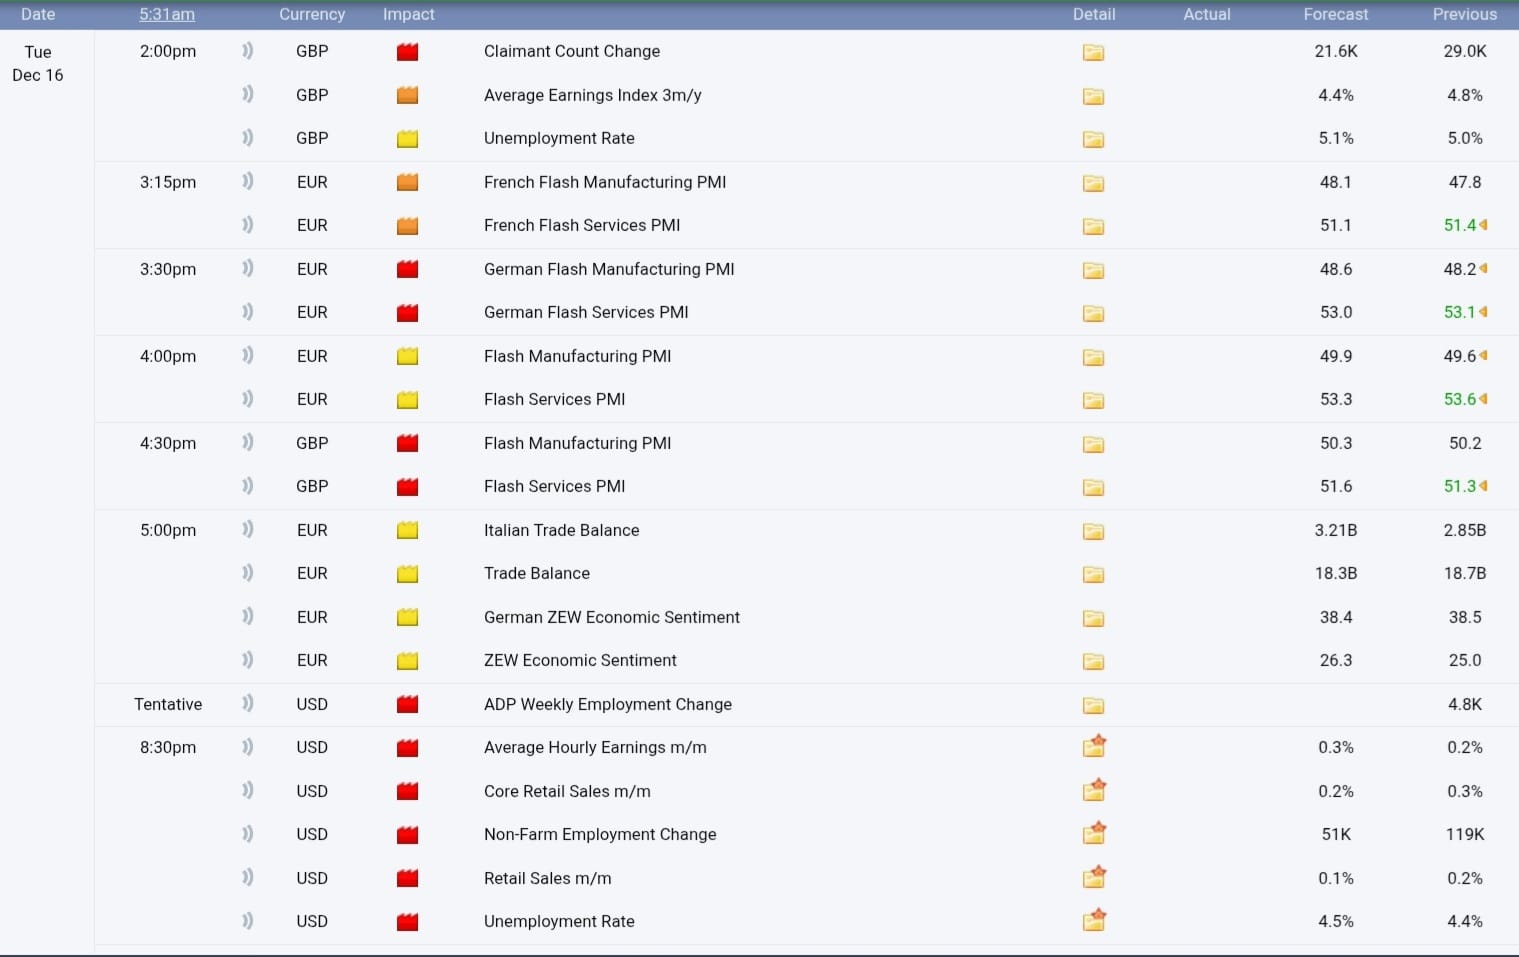Click red impact icon for ADP Weekly Employment Change

pos(407,705)
